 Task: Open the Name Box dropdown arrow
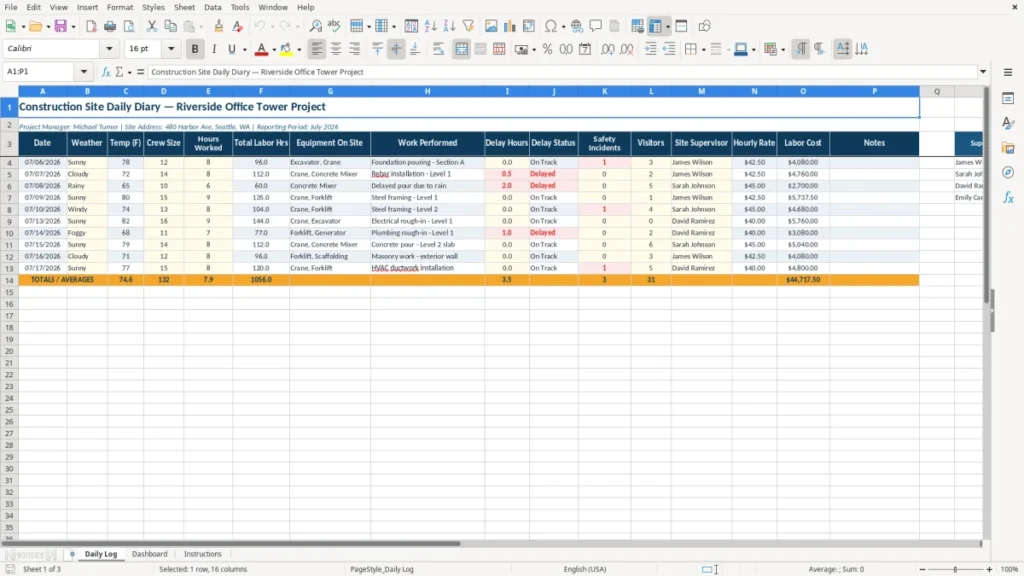point(84,72)
